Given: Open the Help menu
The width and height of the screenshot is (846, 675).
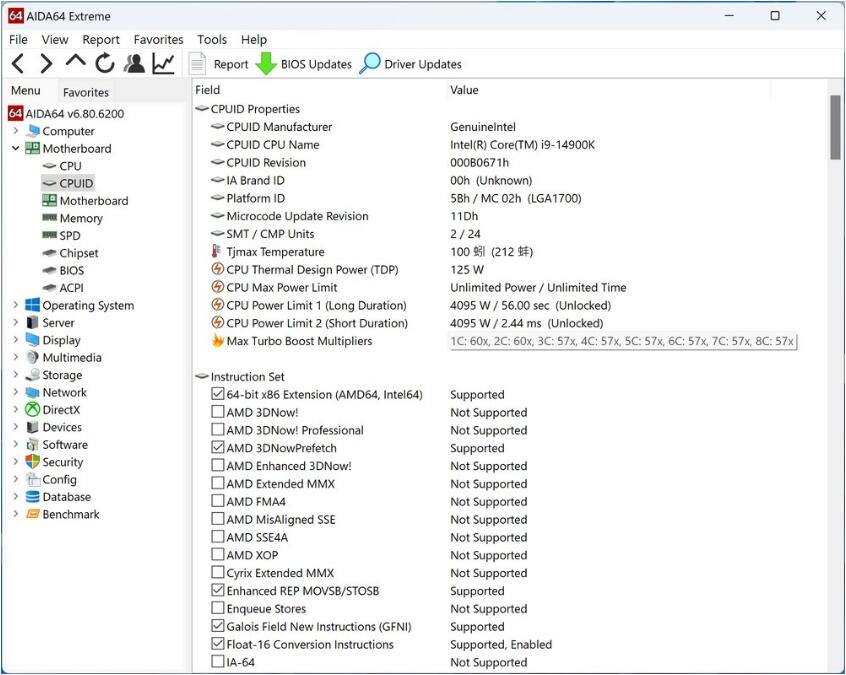Looking at the screenshot, I should coord(254,39).
